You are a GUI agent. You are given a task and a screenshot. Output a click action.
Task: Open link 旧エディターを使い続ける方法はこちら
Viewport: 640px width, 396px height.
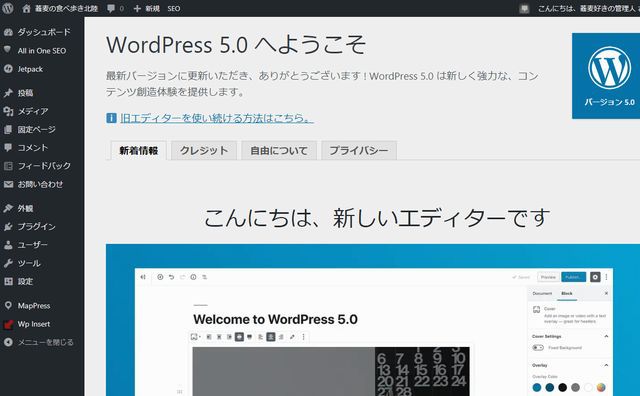point(217,118)
